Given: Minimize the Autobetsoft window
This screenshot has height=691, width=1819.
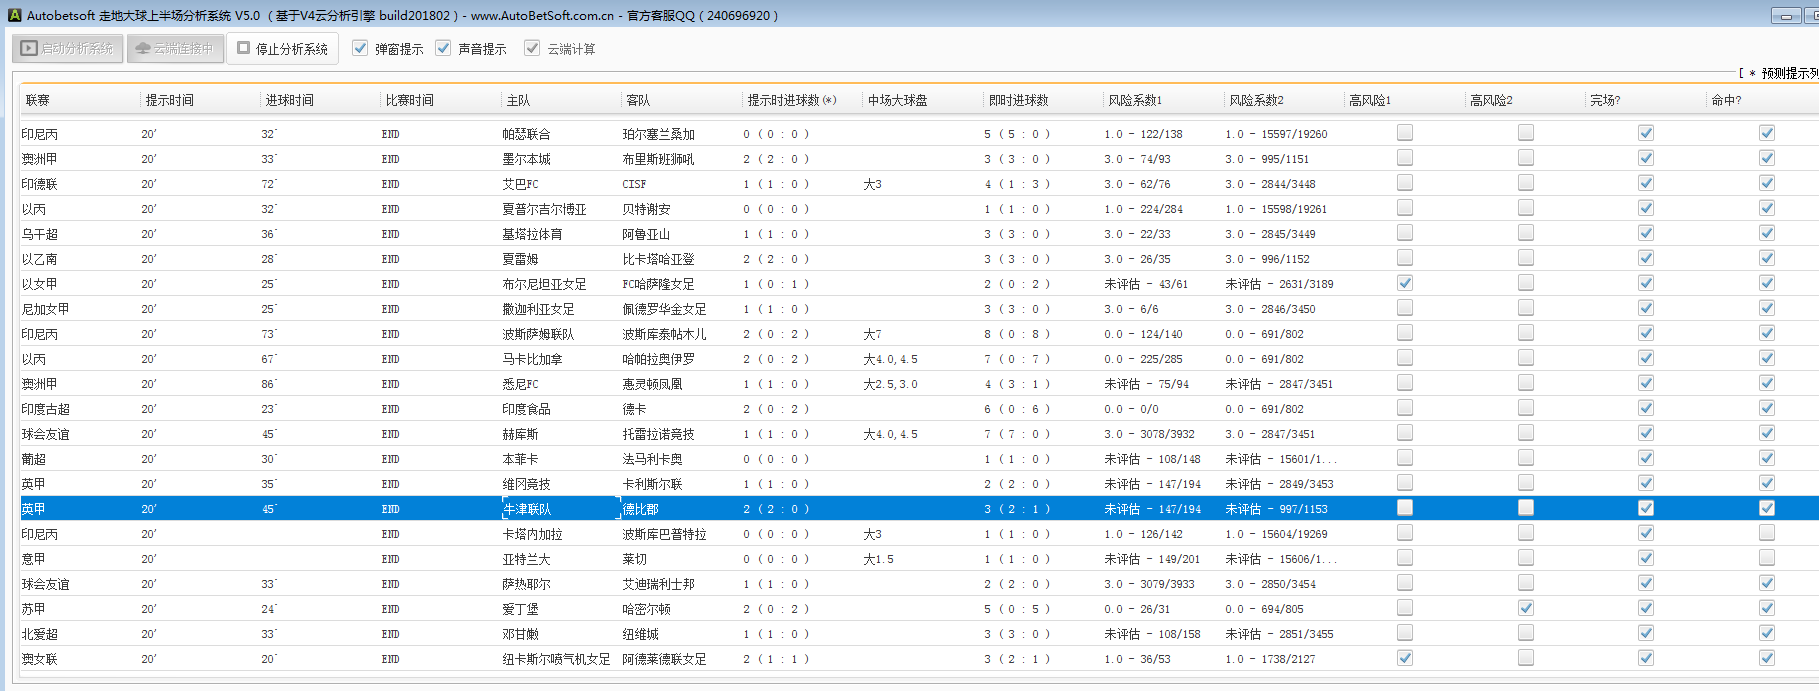Looking at the screenshot, I should click(1785, 15).
